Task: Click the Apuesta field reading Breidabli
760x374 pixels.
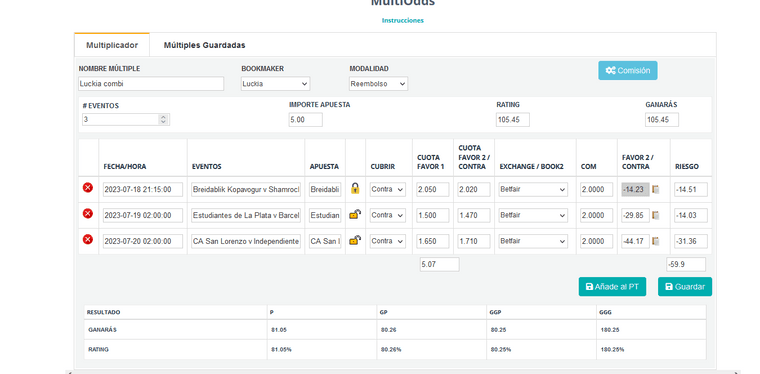Action: (x=325, y=189)
